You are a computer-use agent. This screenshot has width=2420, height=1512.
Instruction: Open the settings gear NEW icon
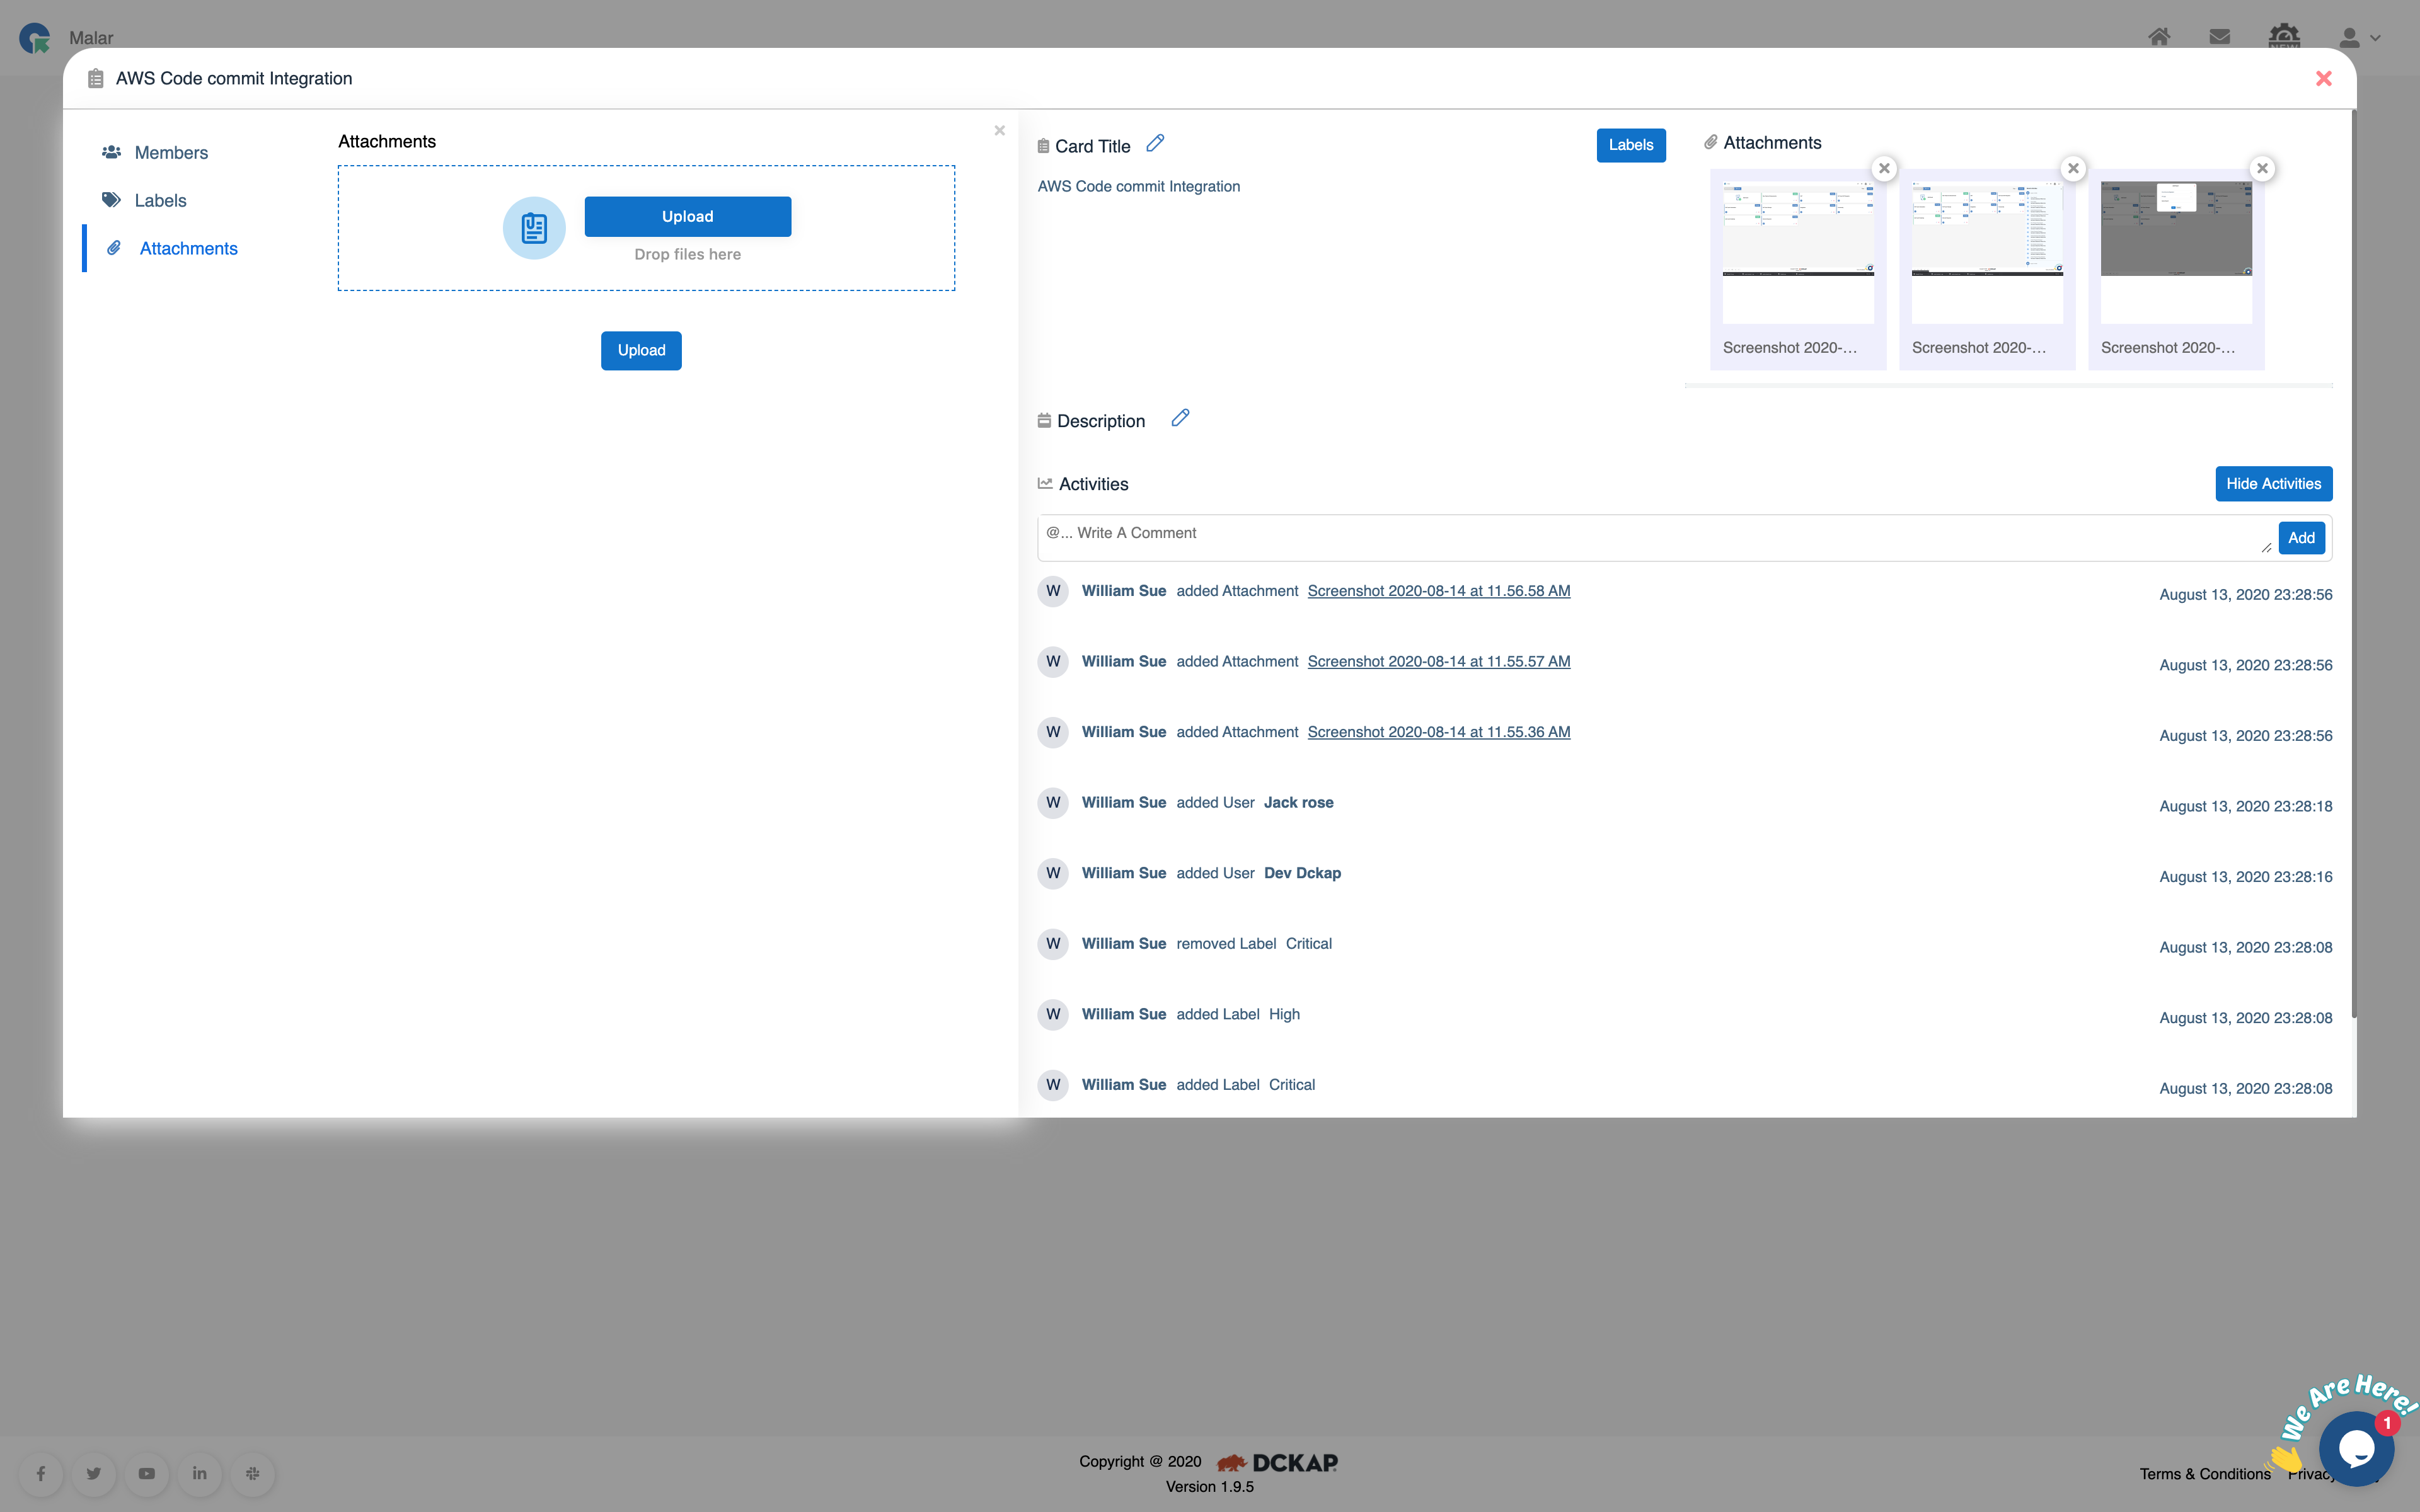[2284, 36]
